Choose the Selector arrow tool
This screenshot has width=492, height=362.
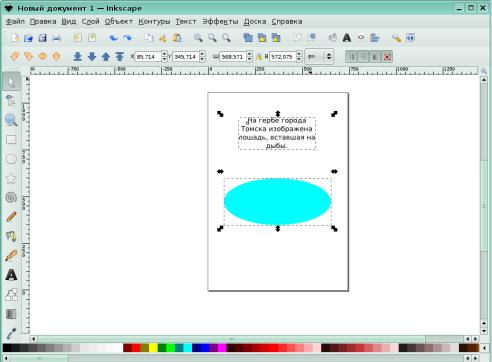(11, 81)
